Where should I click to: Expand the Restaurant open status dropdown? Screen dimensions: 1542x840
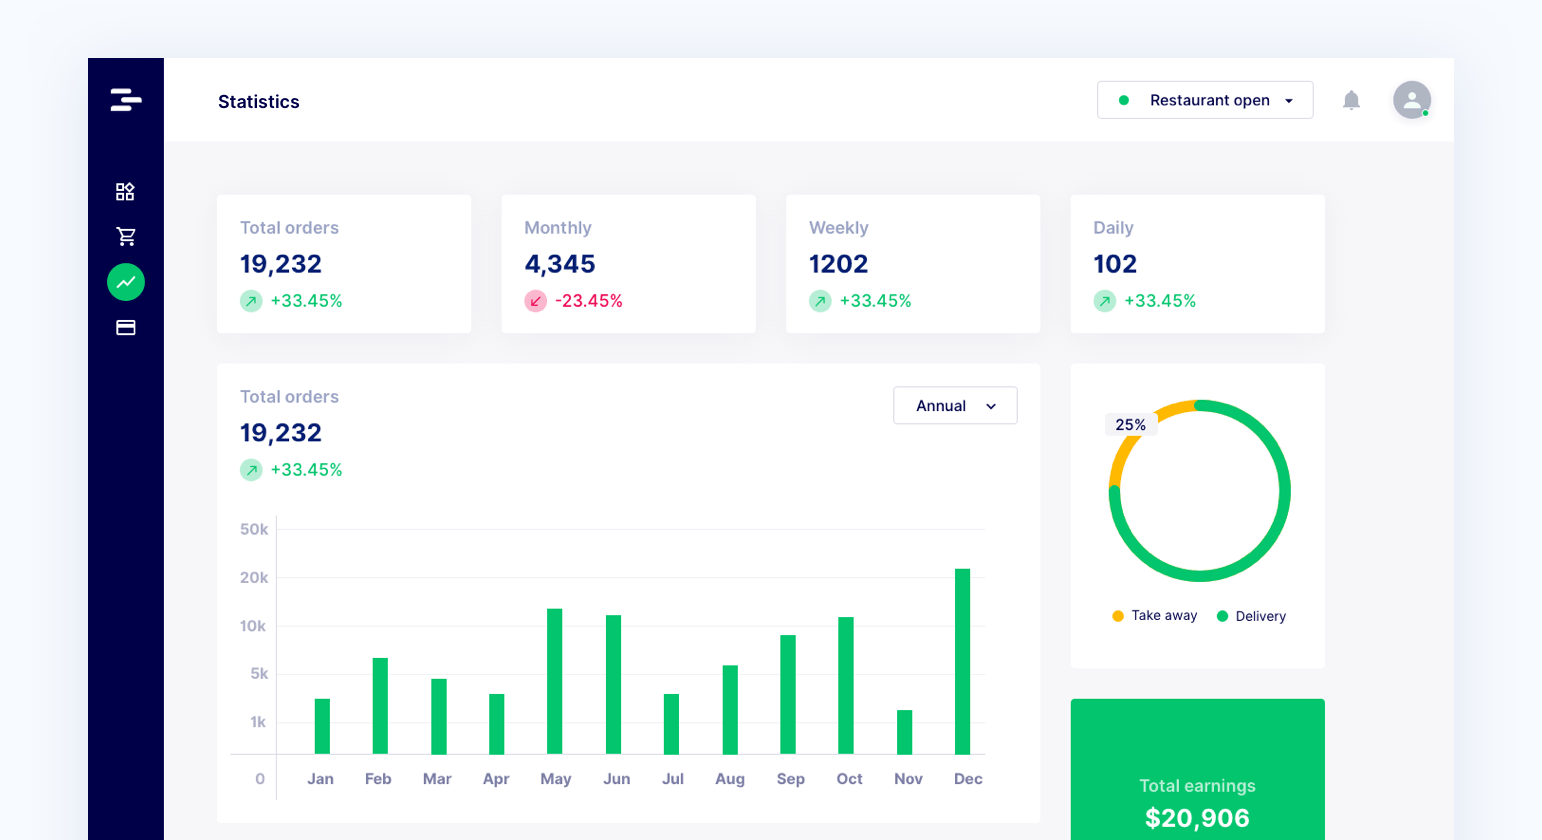tap(1205, 100)
